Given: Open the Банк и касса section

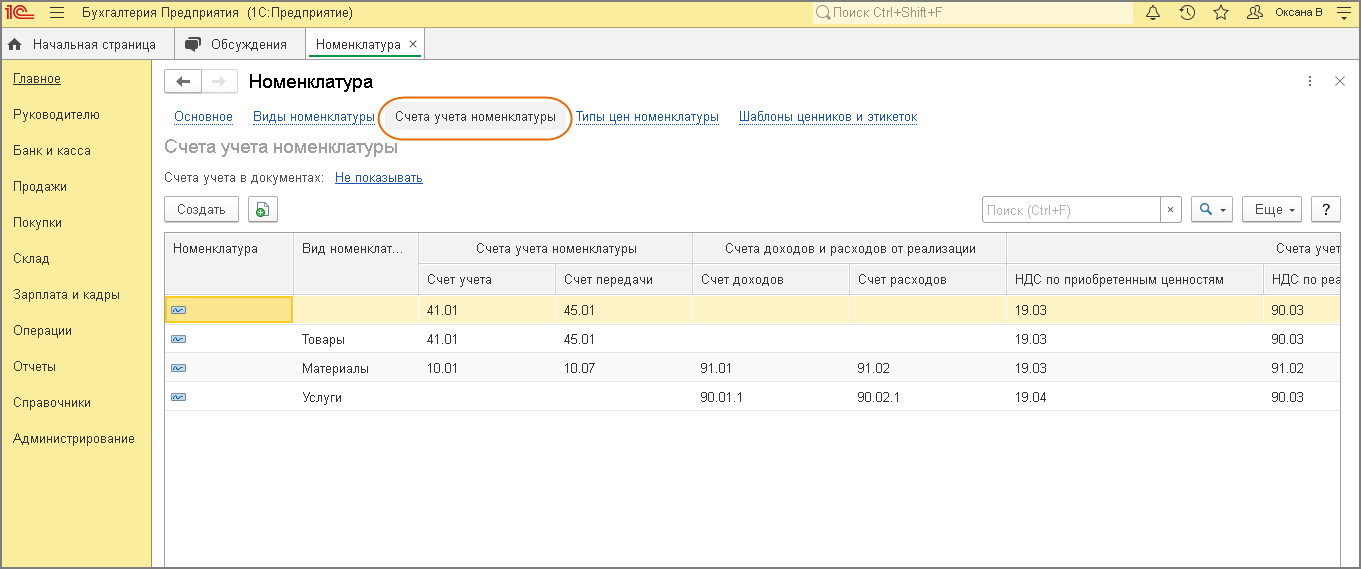Looking at the screenshot, I should pyautogui.click(x=52, y=151).
